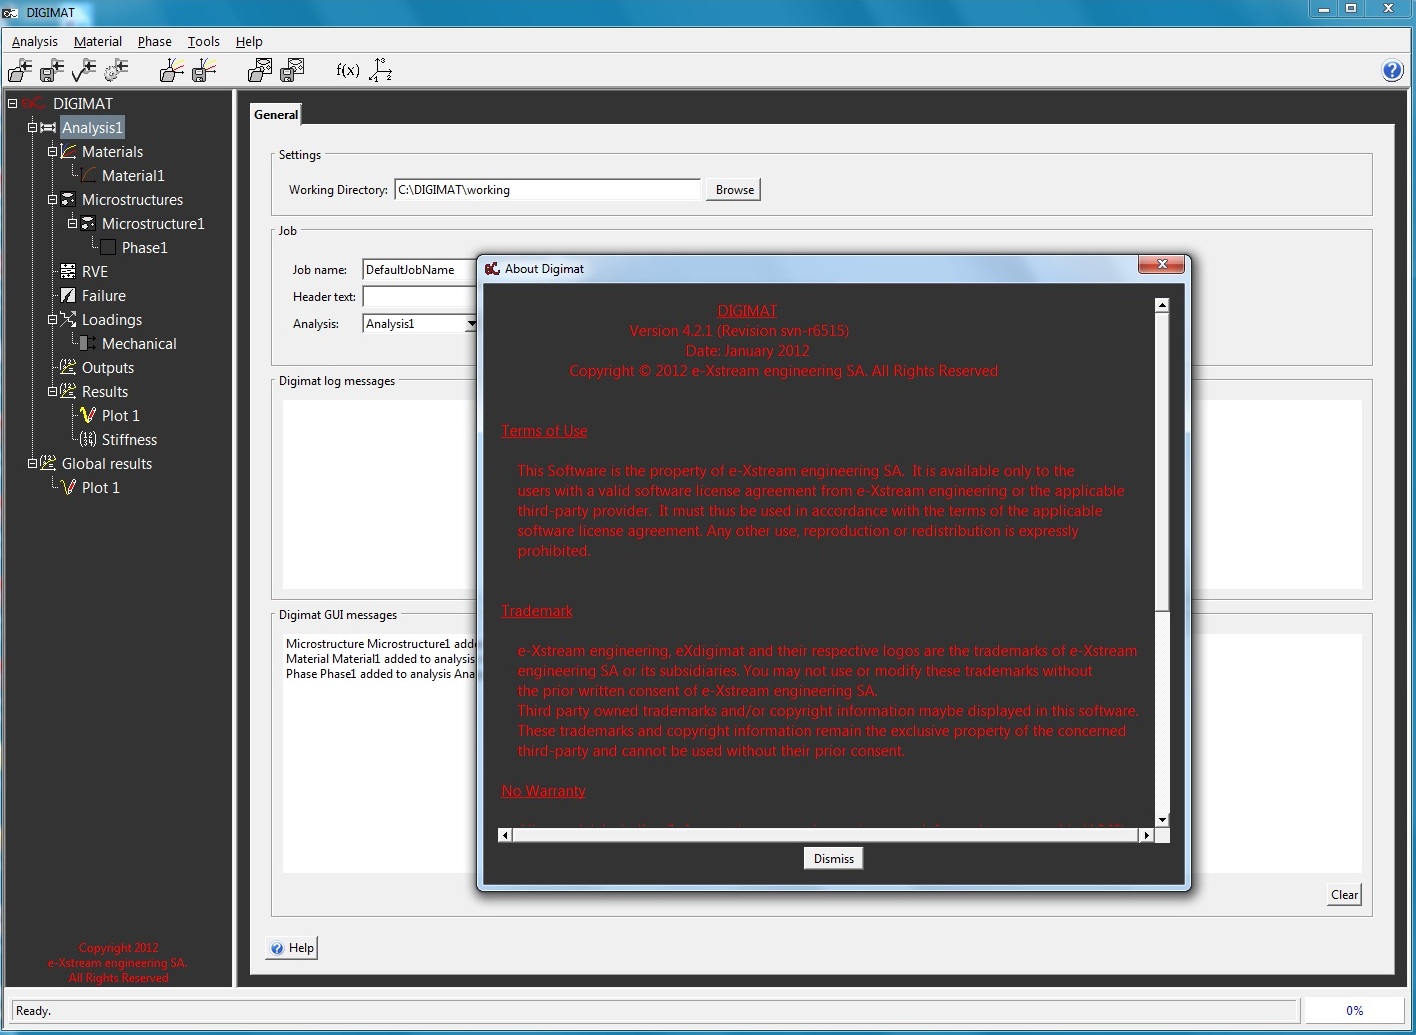
Task: Collapse the Global results expander
Action: [32, 463]
